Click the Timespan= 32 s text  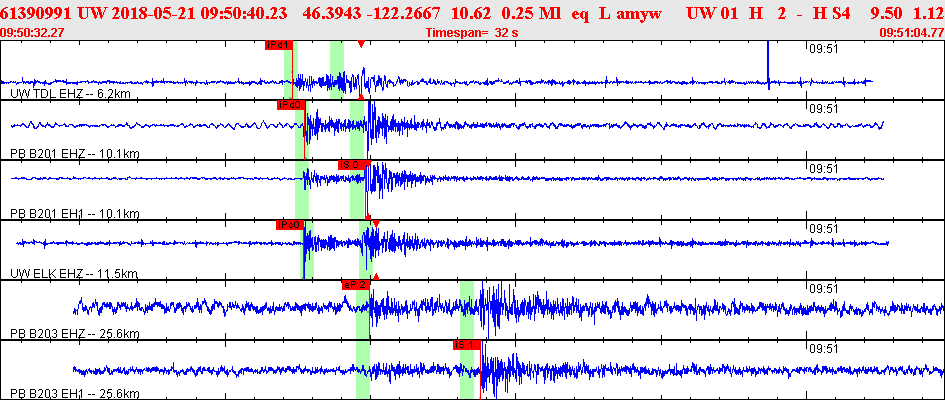472,33
